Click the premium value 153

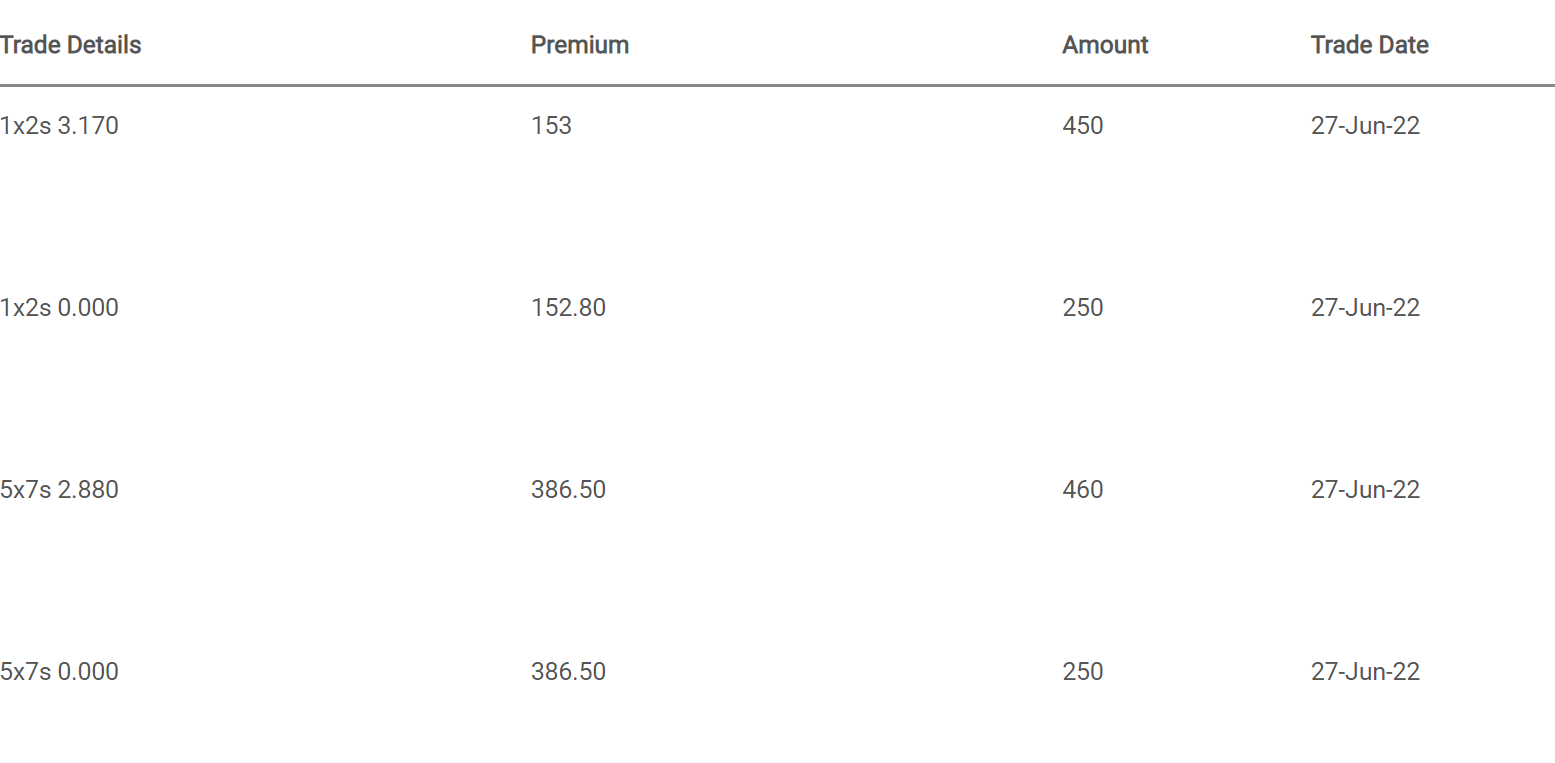tap(552, 126)
